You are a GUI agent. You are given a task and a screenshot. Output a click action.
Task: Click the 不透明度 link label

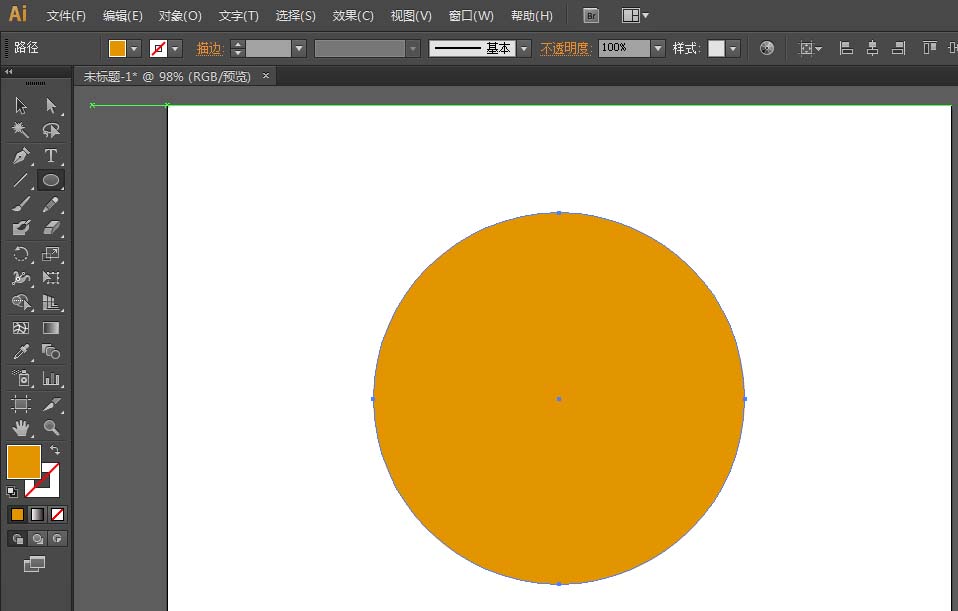565,48
